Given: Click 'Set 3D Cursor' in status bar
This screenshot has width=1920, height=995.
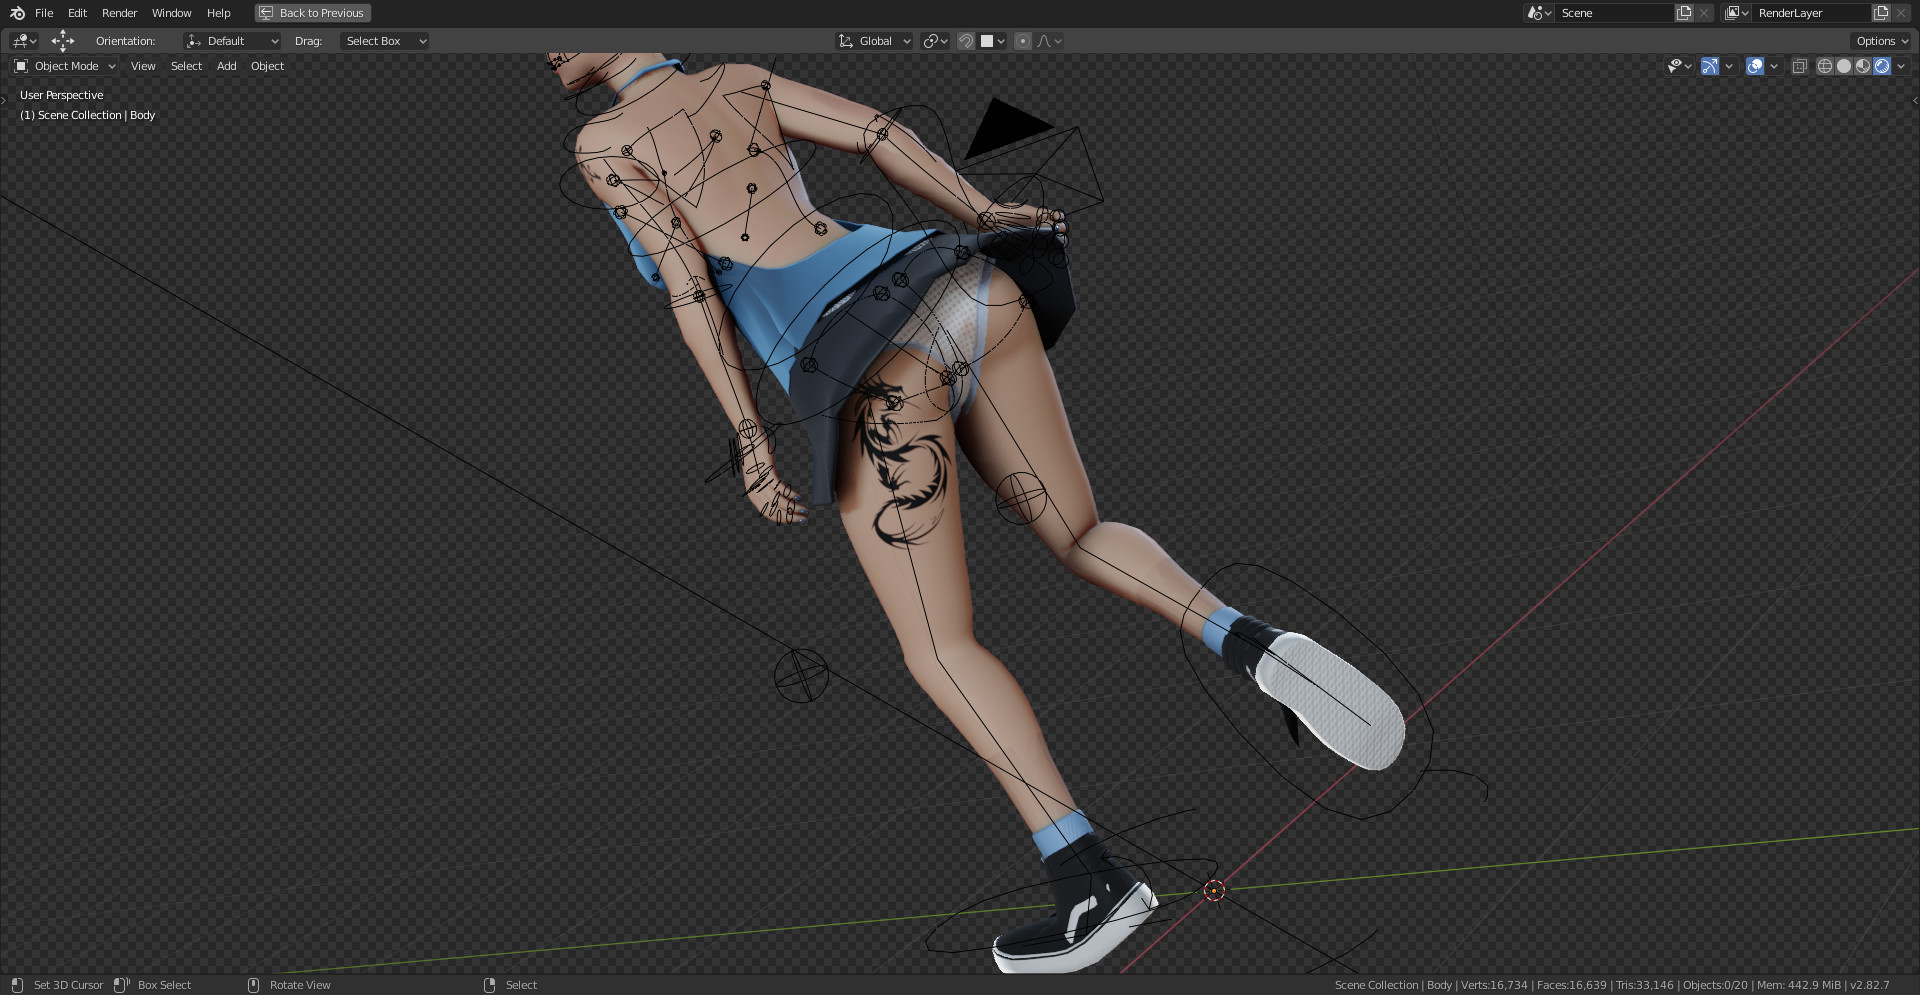Looking at the screenshot, I should click(x=68, y=985).
